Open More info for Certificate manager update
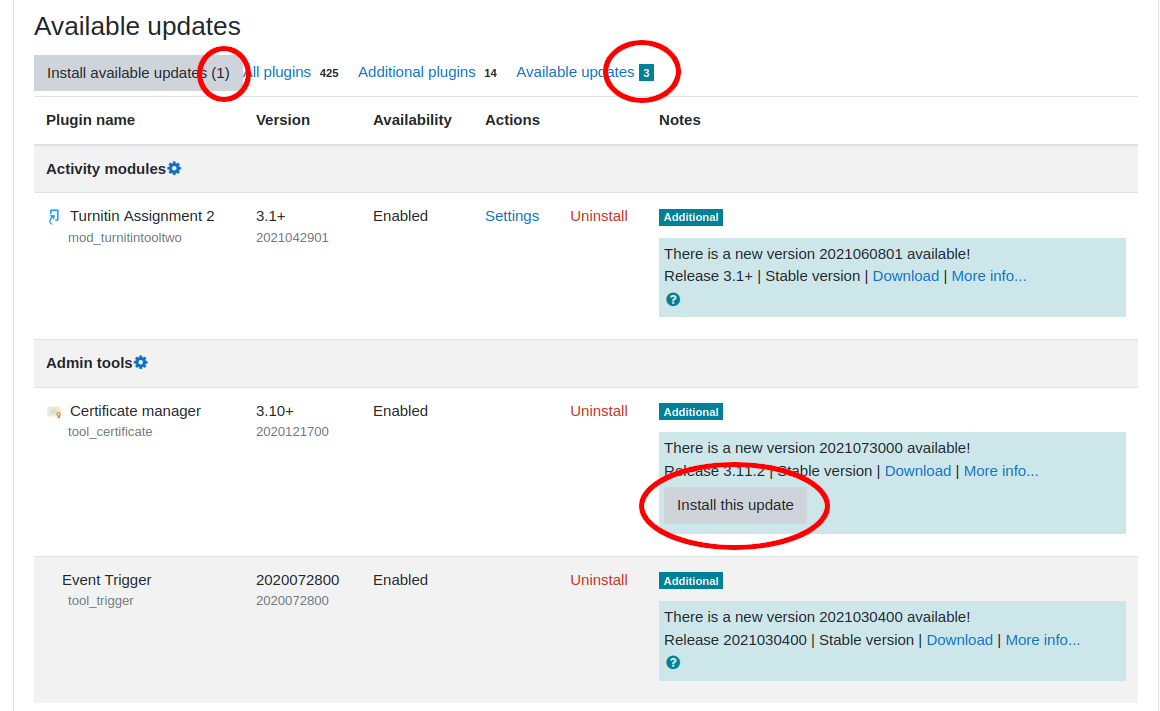 click(1001, 471)
